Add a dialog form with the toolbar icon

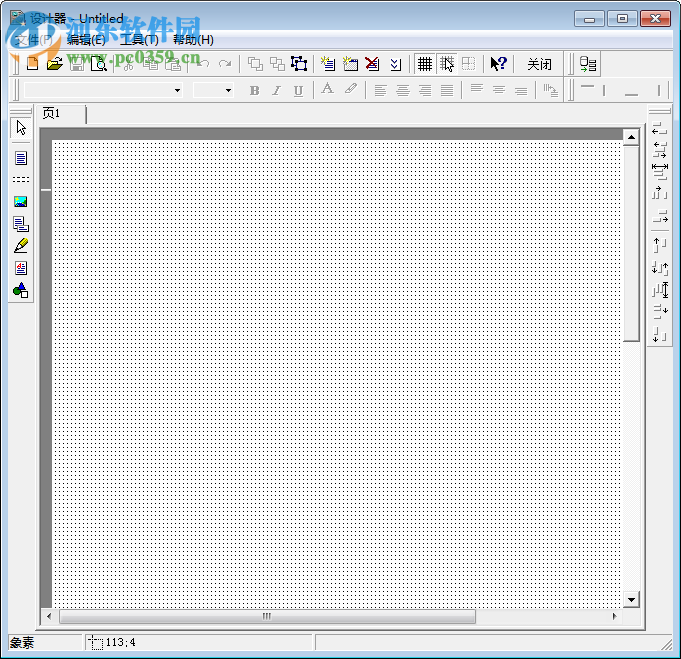(x=350, y=64)
